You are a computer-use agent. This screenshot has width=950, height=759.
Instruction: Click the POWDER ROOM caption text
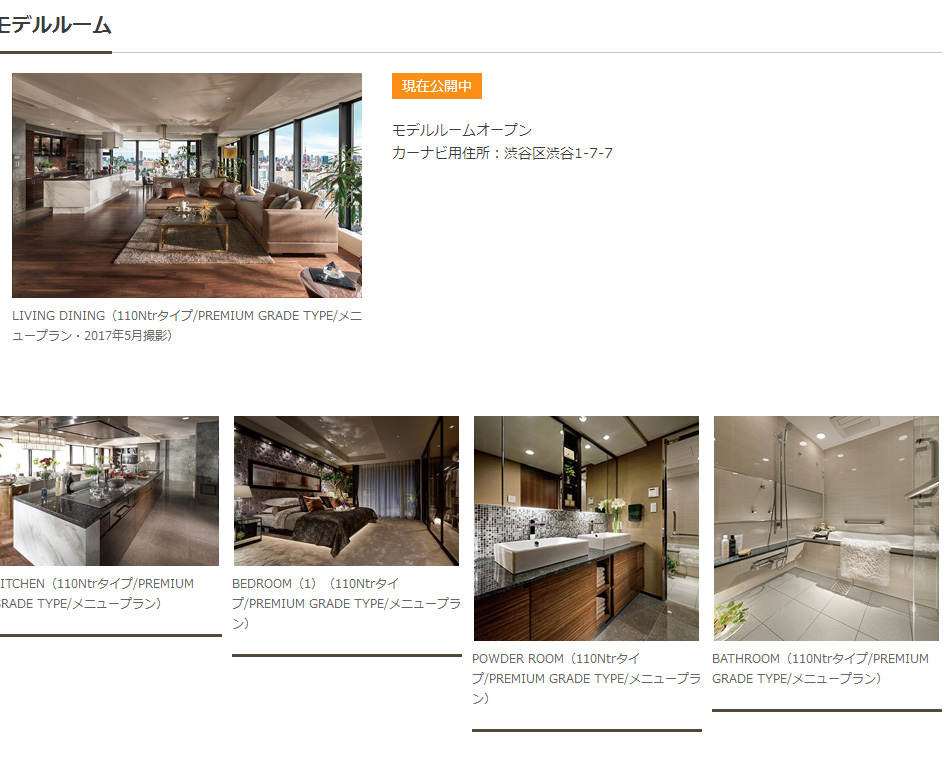(586, 678)
